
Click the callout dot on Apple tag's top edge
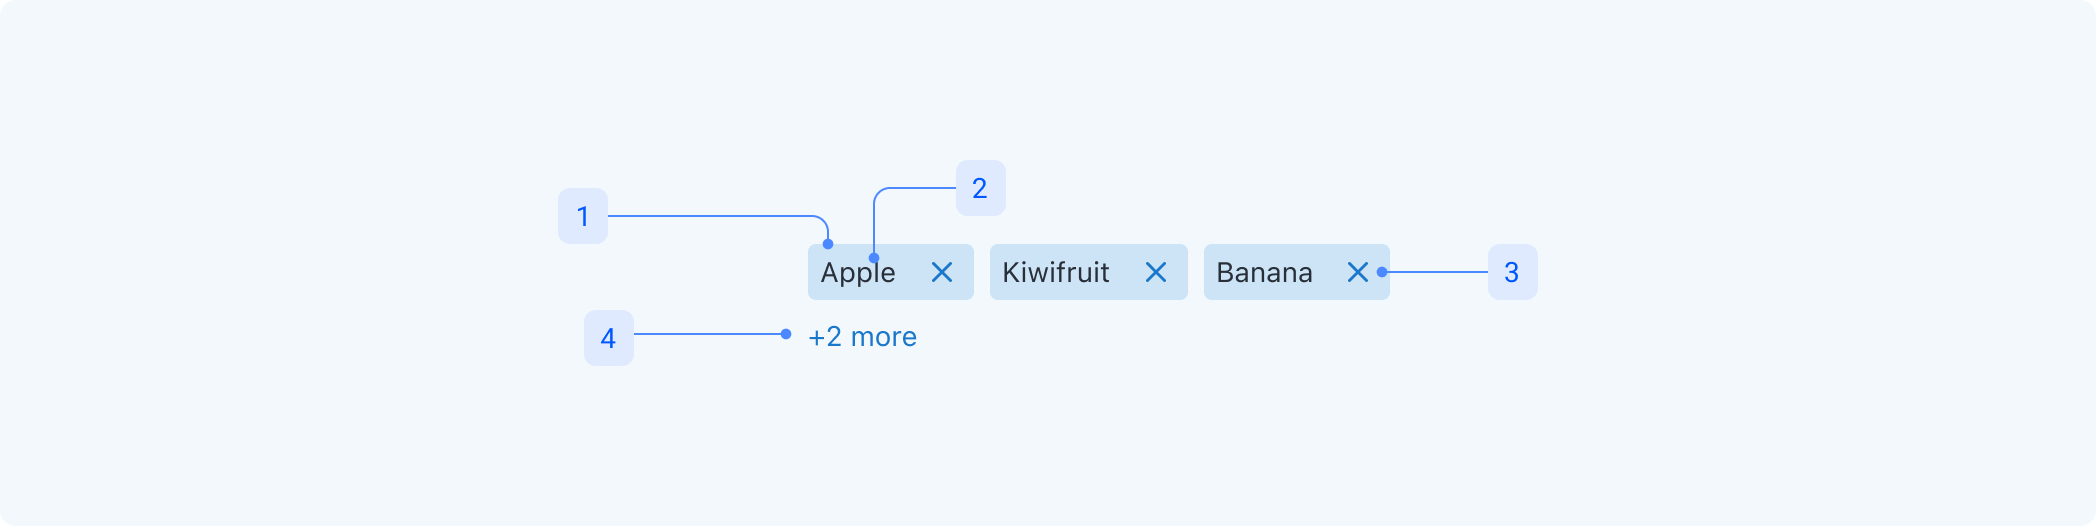coord(828,244)
